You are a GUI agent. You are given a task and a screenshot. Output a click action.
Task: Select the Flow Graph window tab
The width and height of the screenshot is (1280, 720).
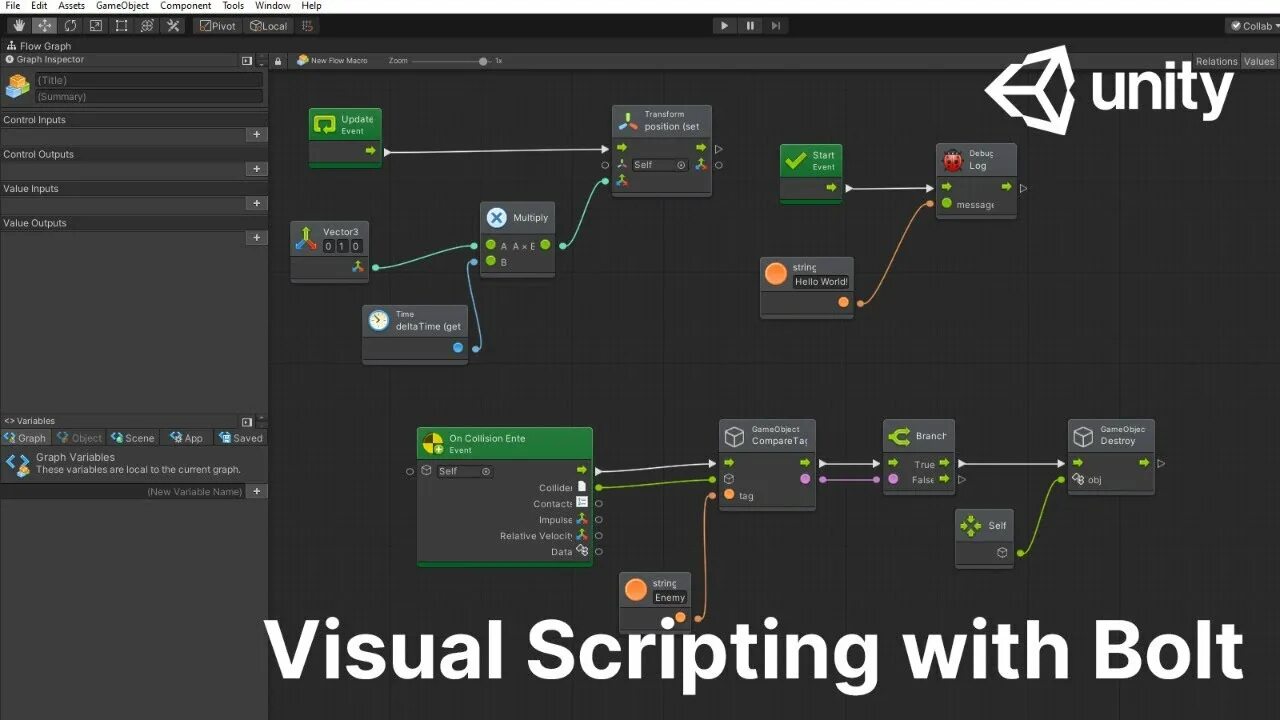pyautogui.click(x=39, y=46)
